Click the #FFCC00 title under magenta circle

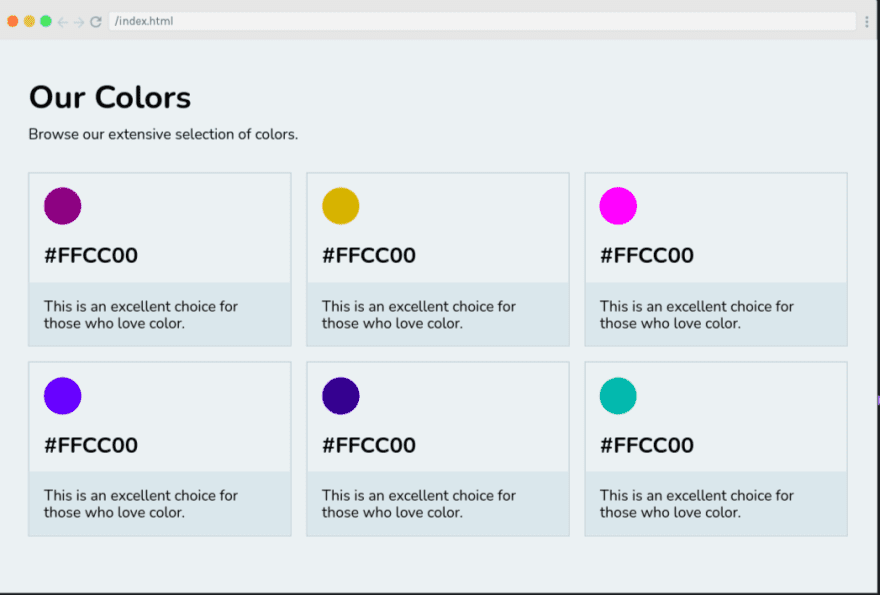(x=646, y=256)
